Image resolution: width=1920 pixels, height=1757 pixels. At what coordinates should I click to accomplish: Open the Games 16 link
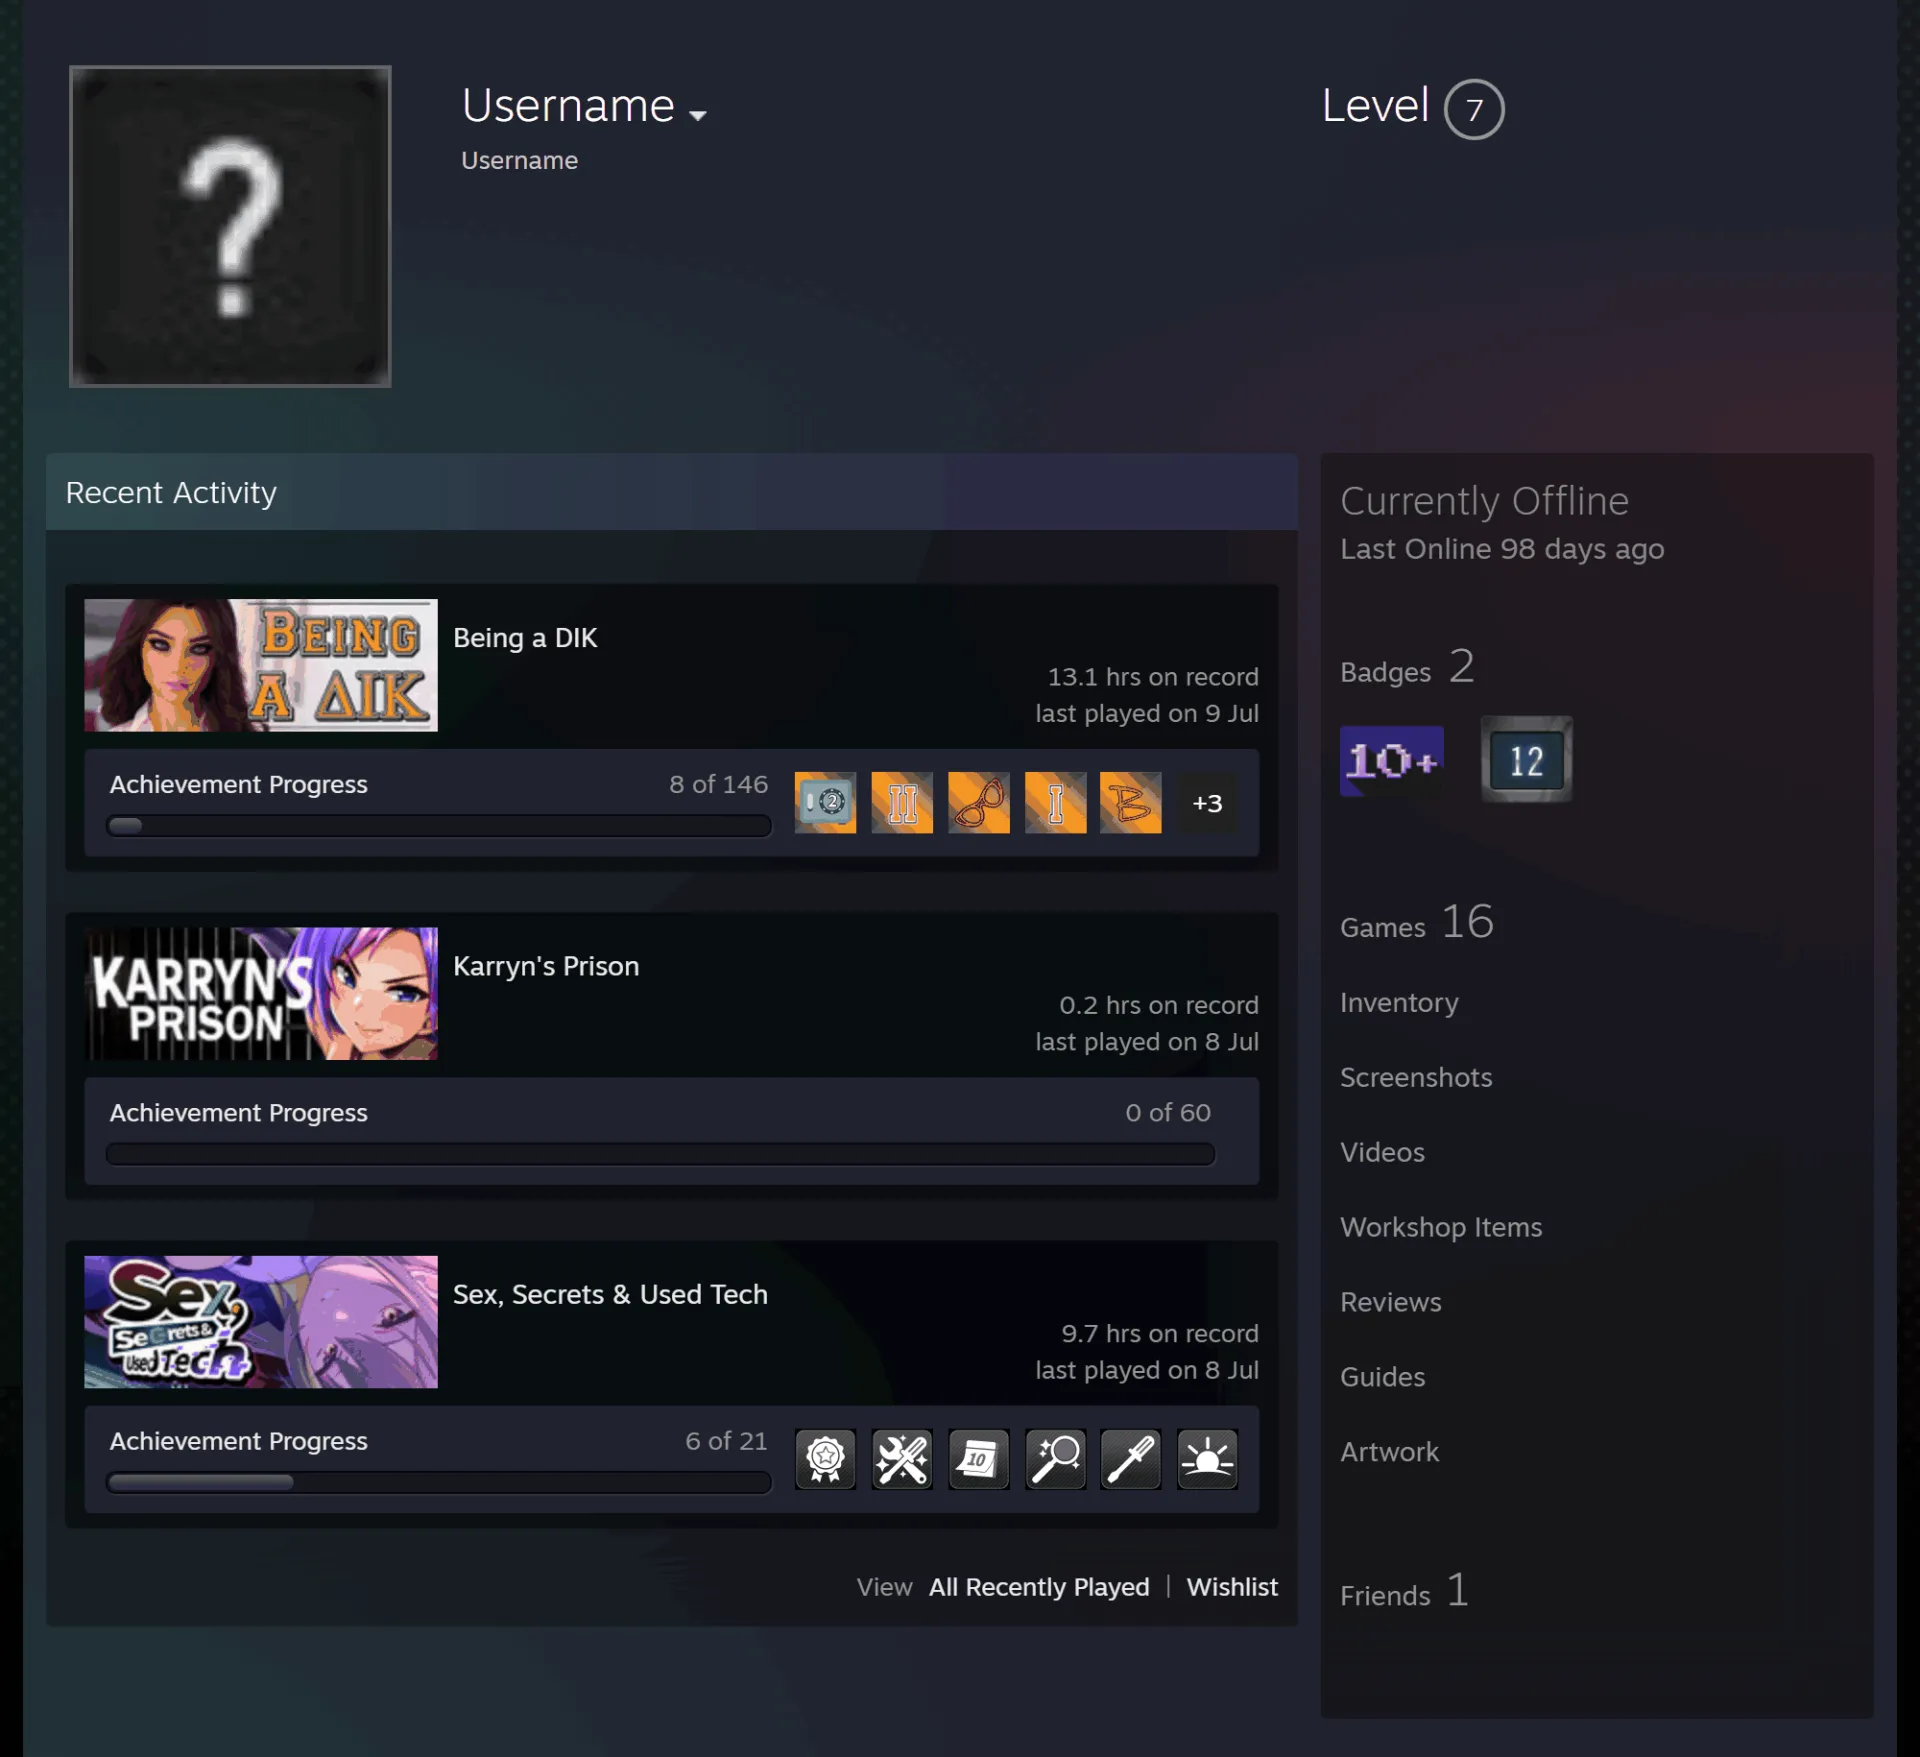coord(1417,922)
